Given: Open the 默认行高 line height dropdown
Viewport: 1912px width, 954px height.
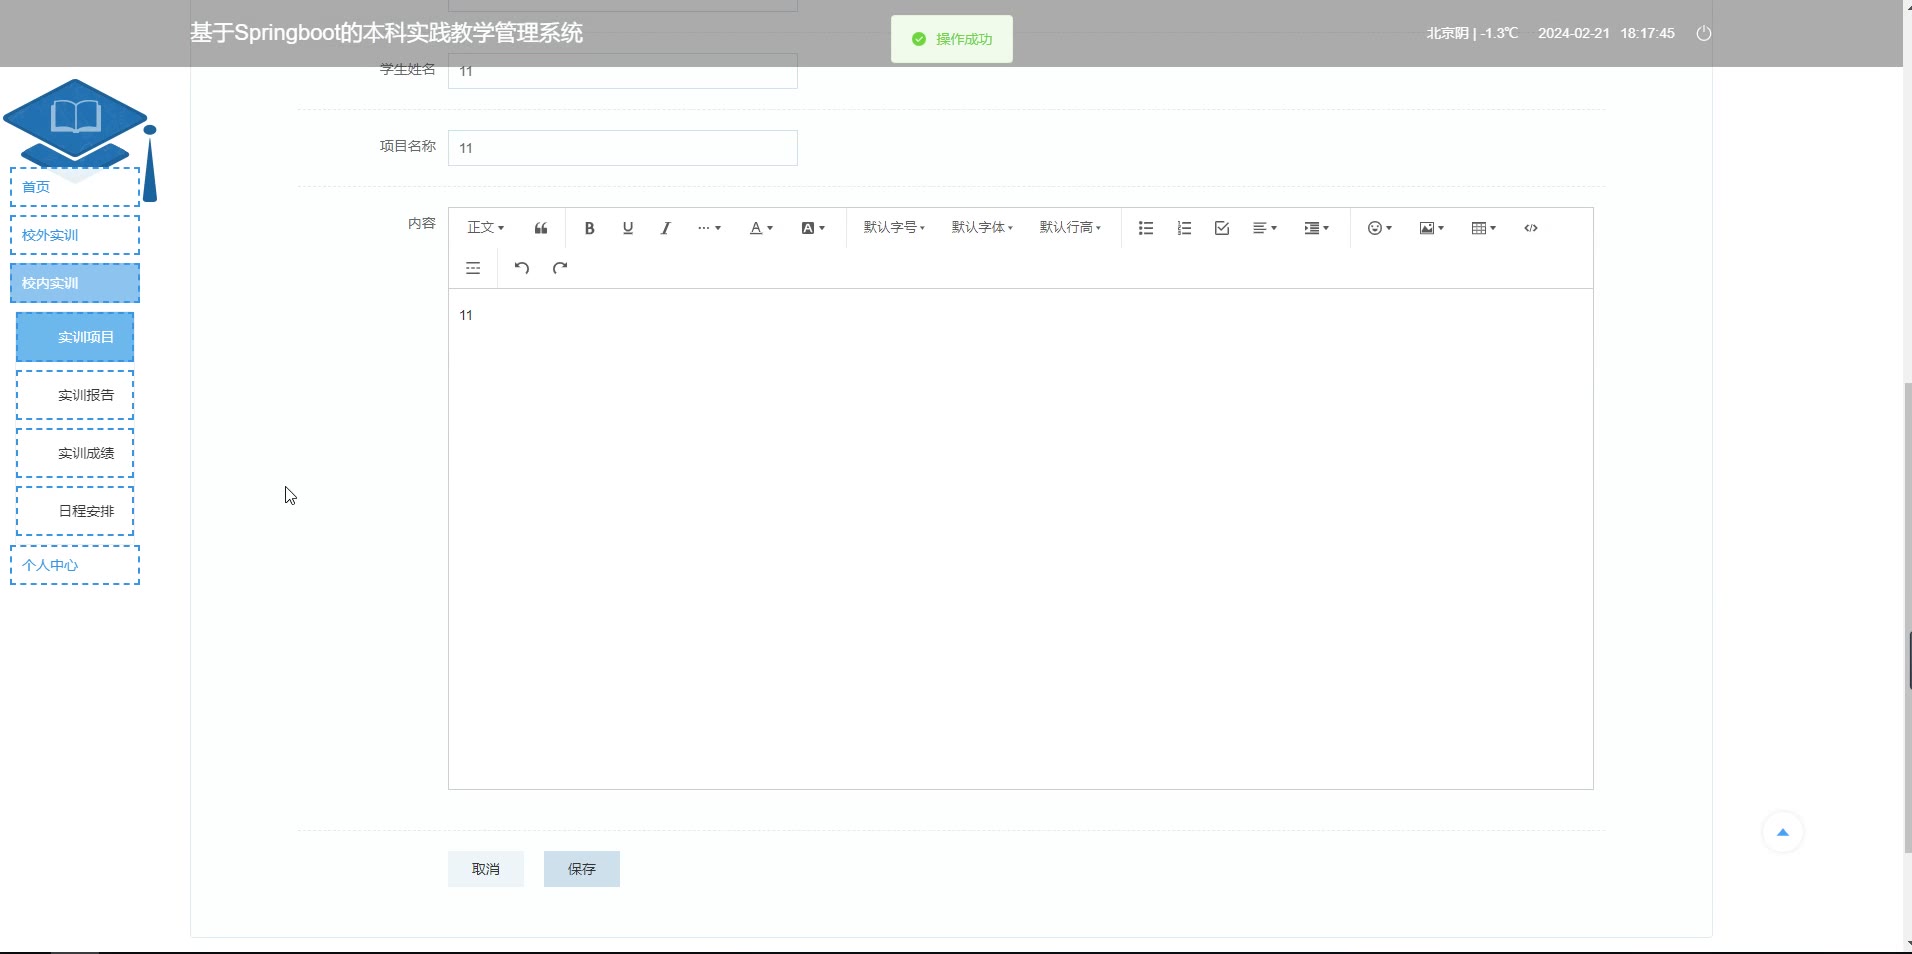Looking at the screenshot, I should point(1070,228).
